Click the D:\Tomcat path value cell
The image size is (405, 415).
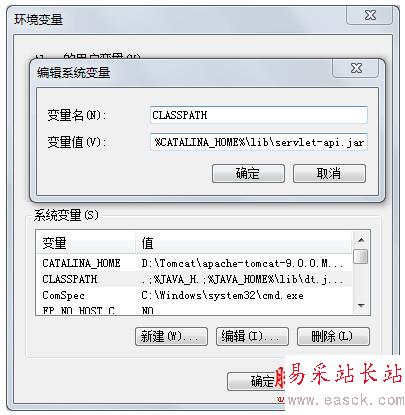point(242,263)
